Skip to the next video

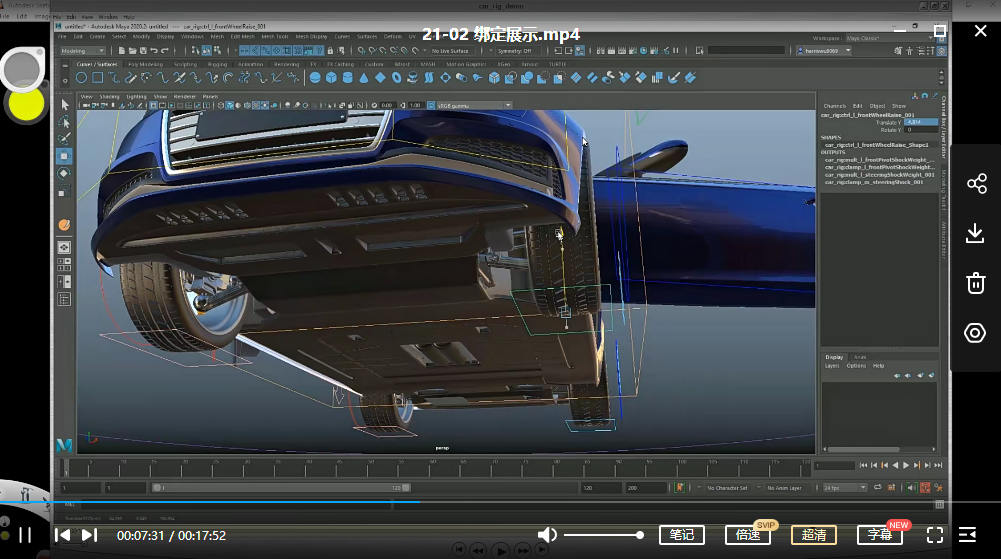[x=89, y=535]
